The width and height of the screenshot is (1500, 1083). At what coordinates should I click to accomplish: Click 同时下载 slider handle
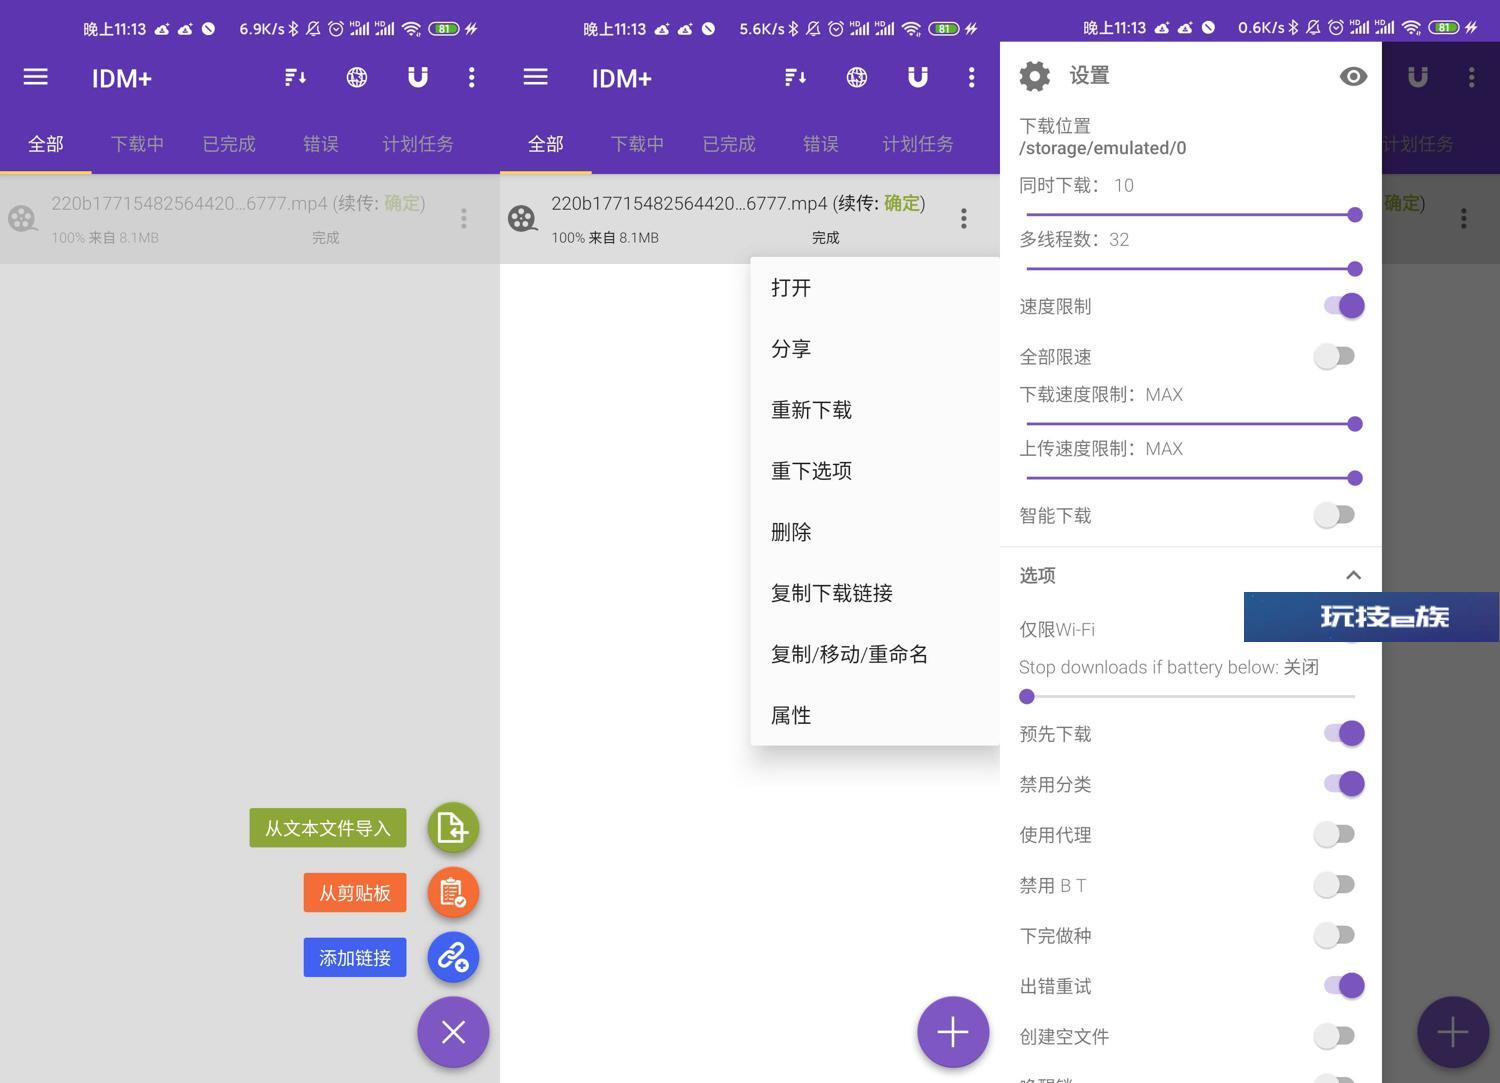click(x=1355, y=214)
